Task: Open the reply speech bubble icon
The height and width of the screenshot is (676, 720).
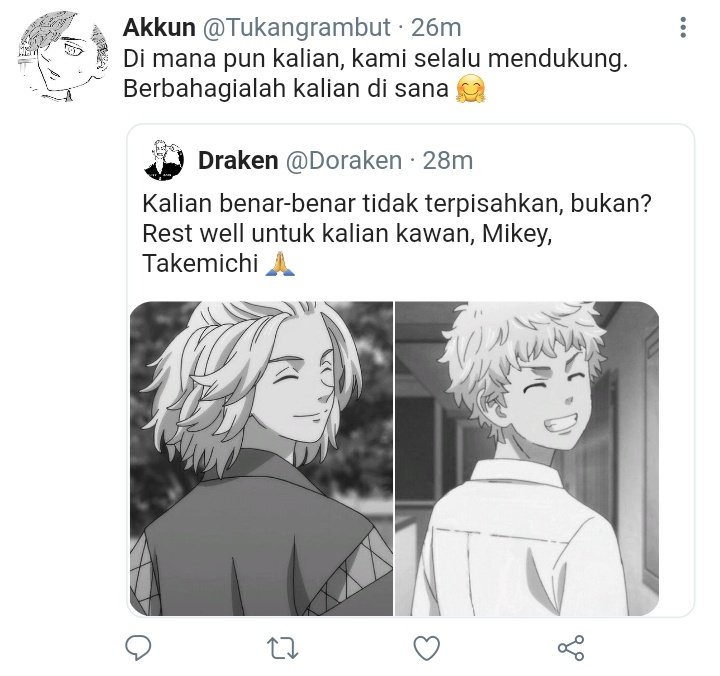Action: pos(138,648)
